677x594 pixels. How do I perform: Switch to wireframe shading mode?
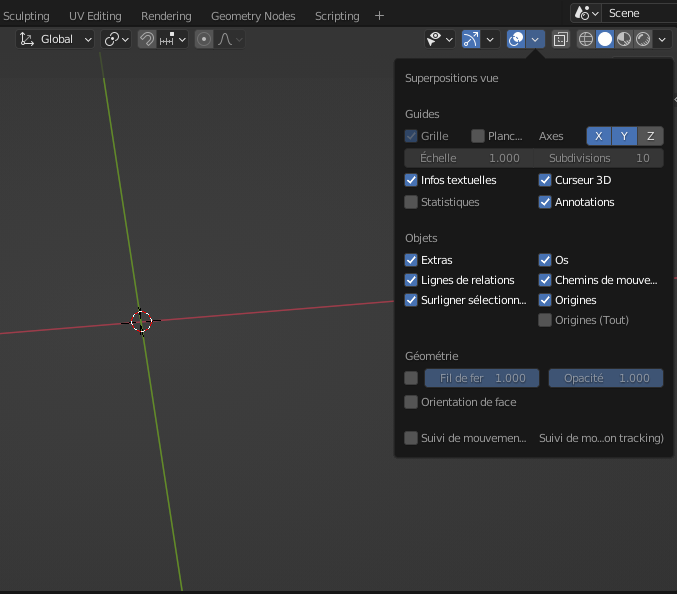(586, 39)
